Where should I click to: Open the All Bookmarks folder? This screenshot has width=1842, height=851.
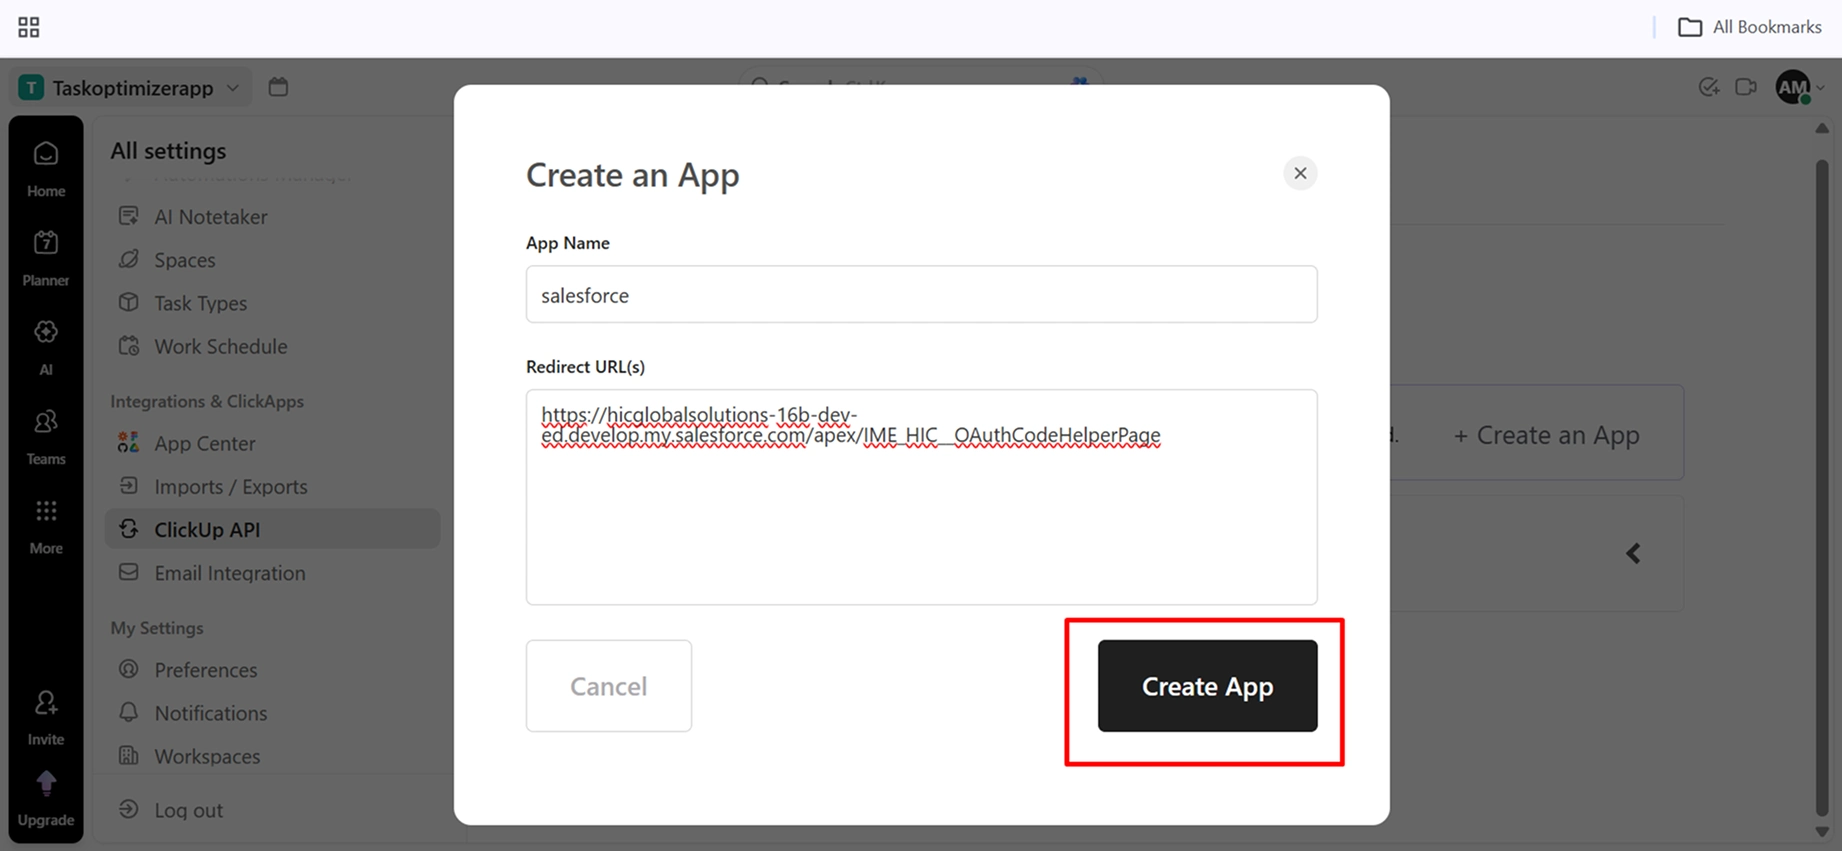coord(1750,27)
